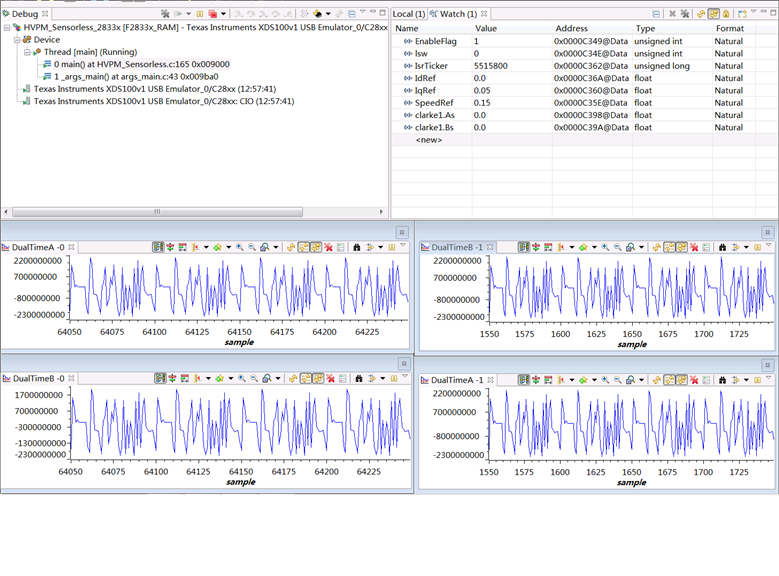Image resolution: width=779 pixels, height=576 pixels.
Task: Click refresh icon in DualTimeA -1 graph toolbar
Action: [657, 380]
